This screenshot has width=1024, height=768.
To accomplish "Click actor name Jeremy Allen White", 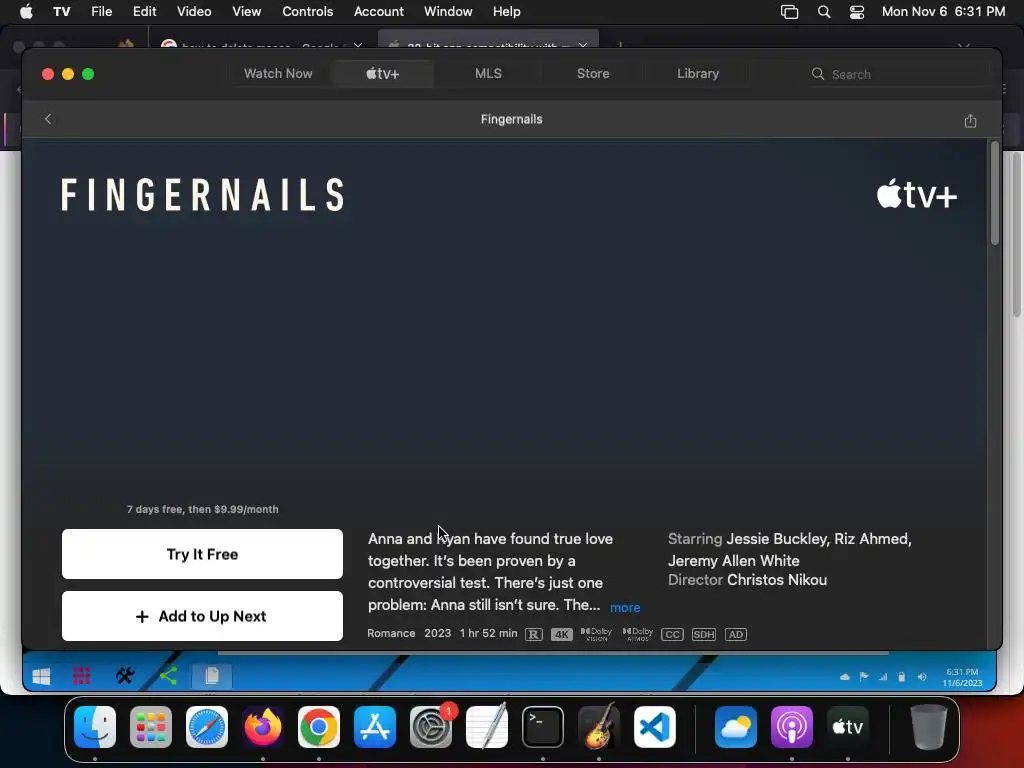I will [x=733, y=560].
